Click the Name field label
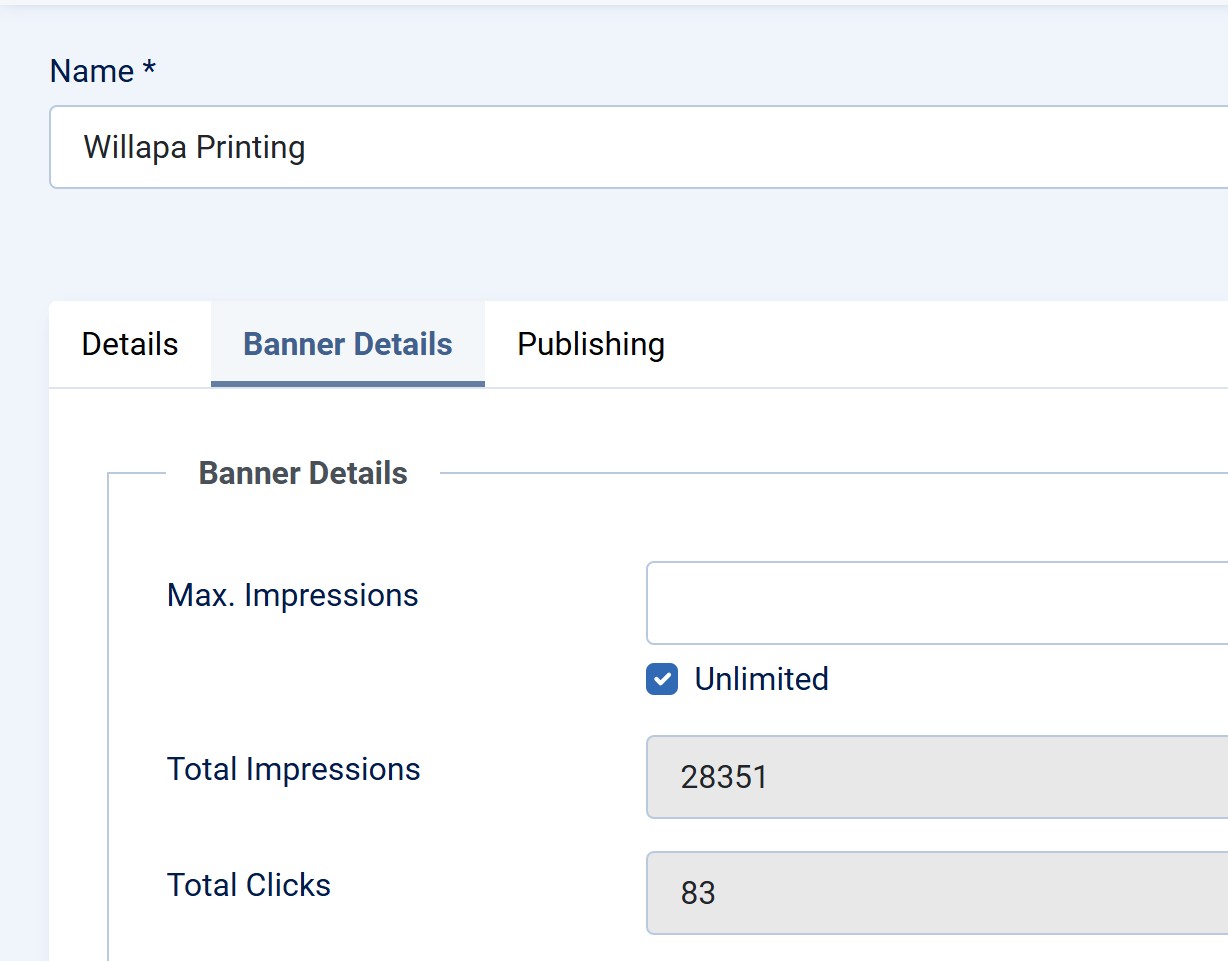 click(x=92, y=71)
